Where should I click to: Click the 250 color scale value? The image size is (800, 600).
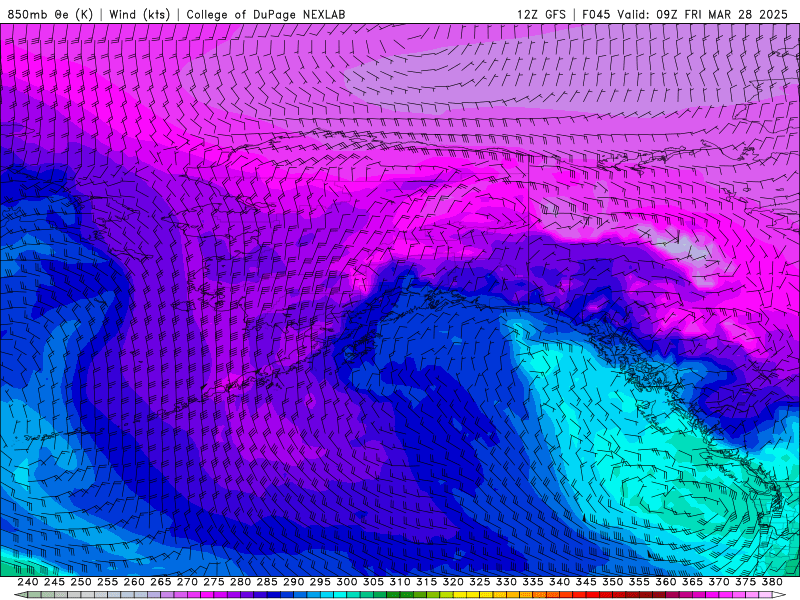[x=81, y=582]
